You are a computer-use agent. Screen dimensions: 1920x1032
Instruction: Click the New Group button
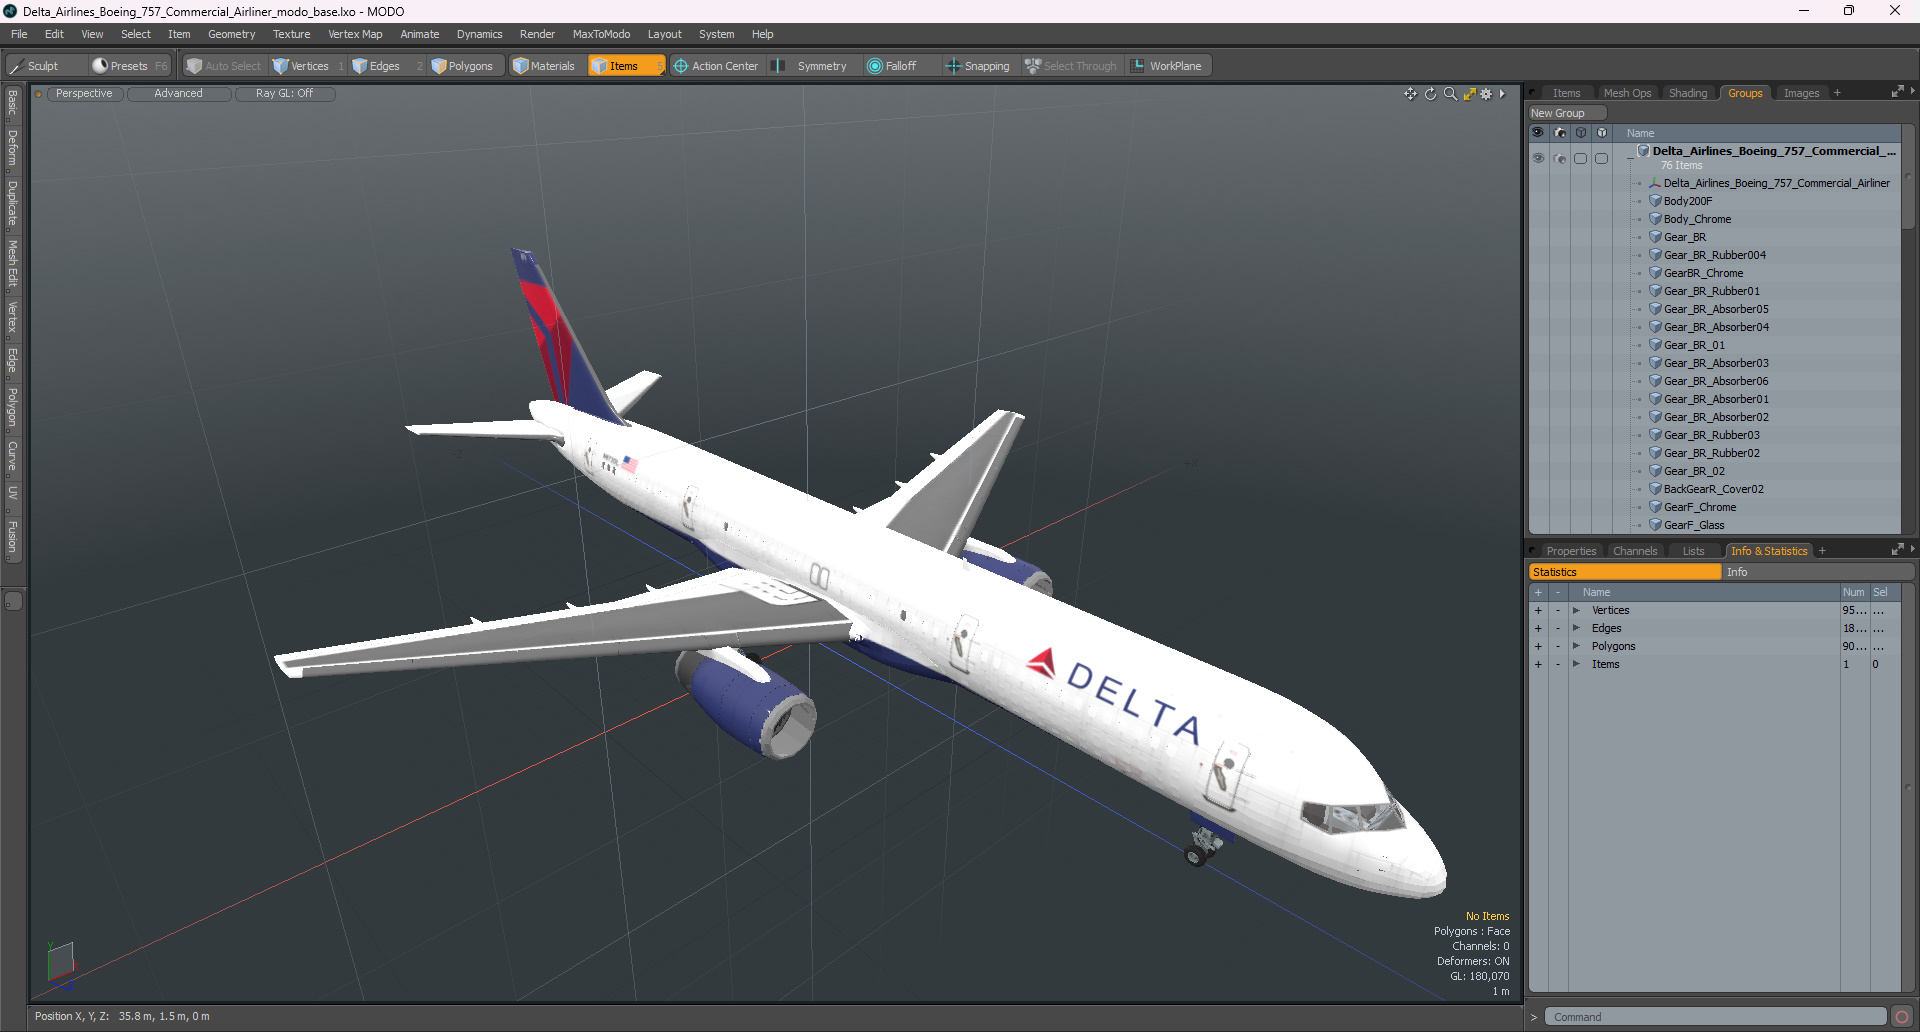pos(1566,113)
